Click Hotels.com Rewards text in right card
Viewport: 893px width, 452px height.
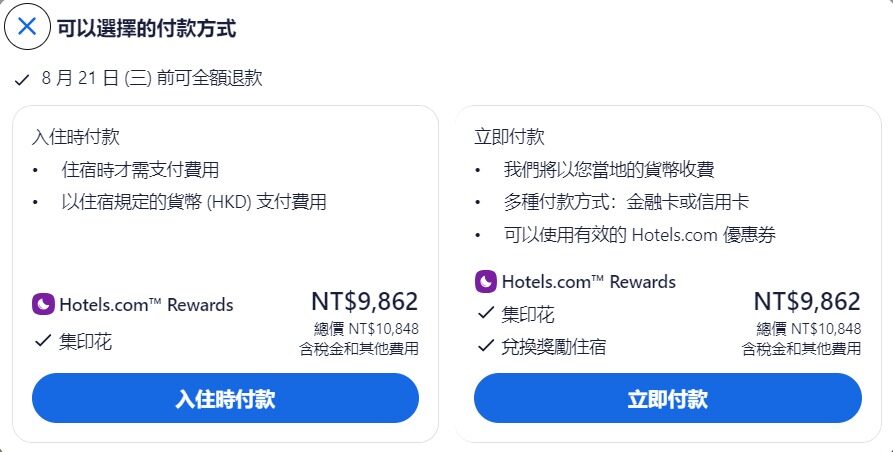pyautogui.click(x=588, y=282)
